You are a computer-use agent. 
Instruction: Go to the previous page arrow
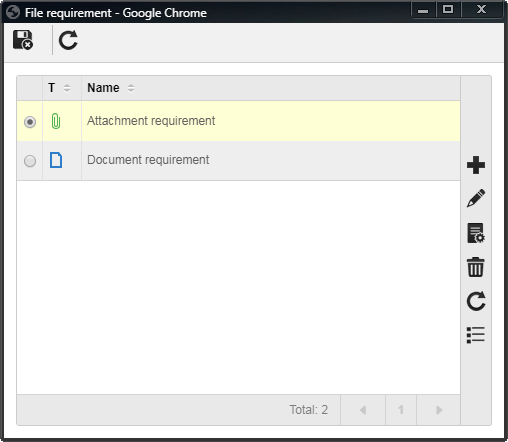pyautogui.click(x=363, y=410)
